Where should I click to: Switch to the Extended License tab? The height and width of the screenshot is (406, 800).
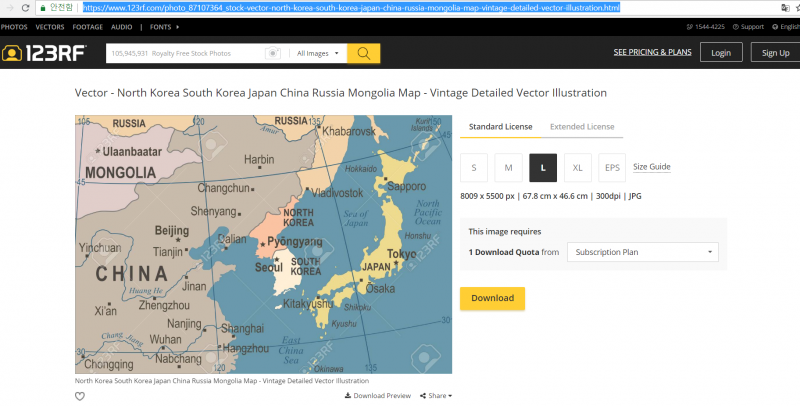(581, 127)
